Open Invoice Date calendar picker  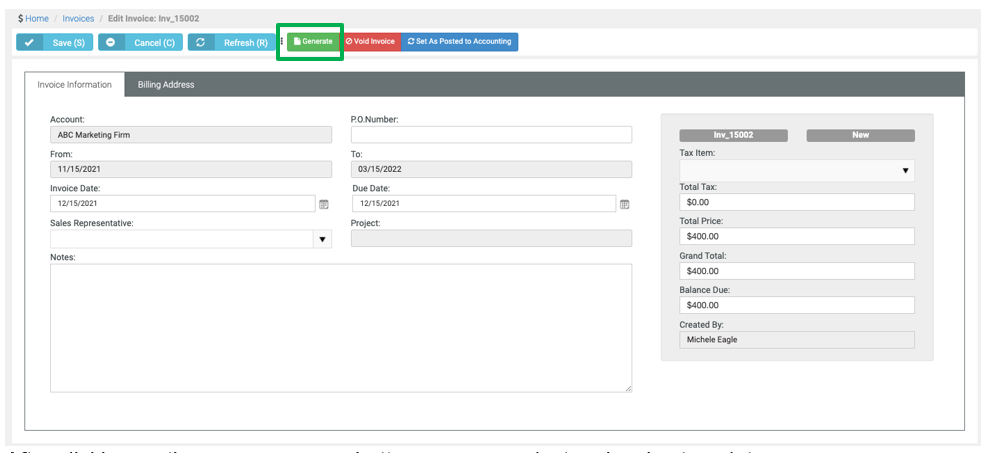(323, 204)
